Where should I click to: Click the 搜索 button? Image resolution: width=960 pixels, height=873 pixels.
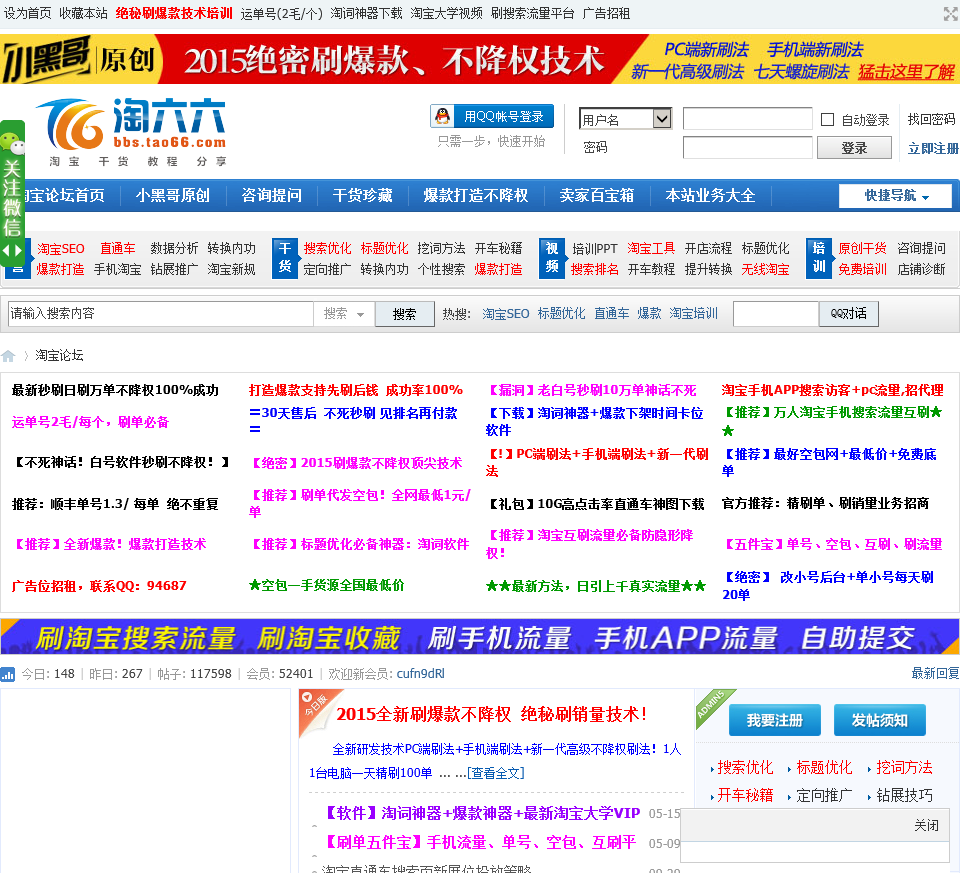coord(405,314)
